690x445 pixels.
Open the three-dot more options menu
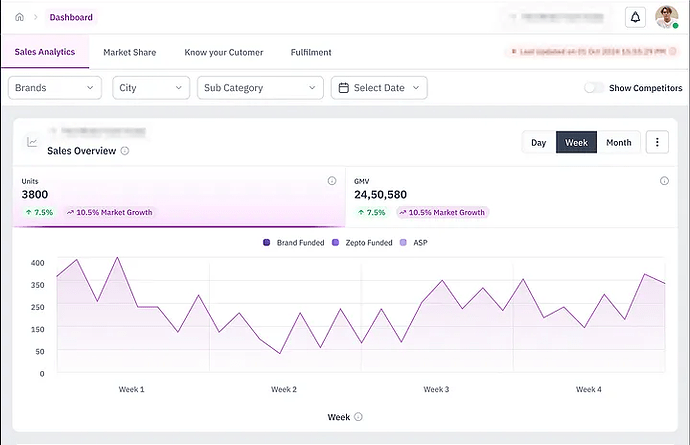coord(657,142)
